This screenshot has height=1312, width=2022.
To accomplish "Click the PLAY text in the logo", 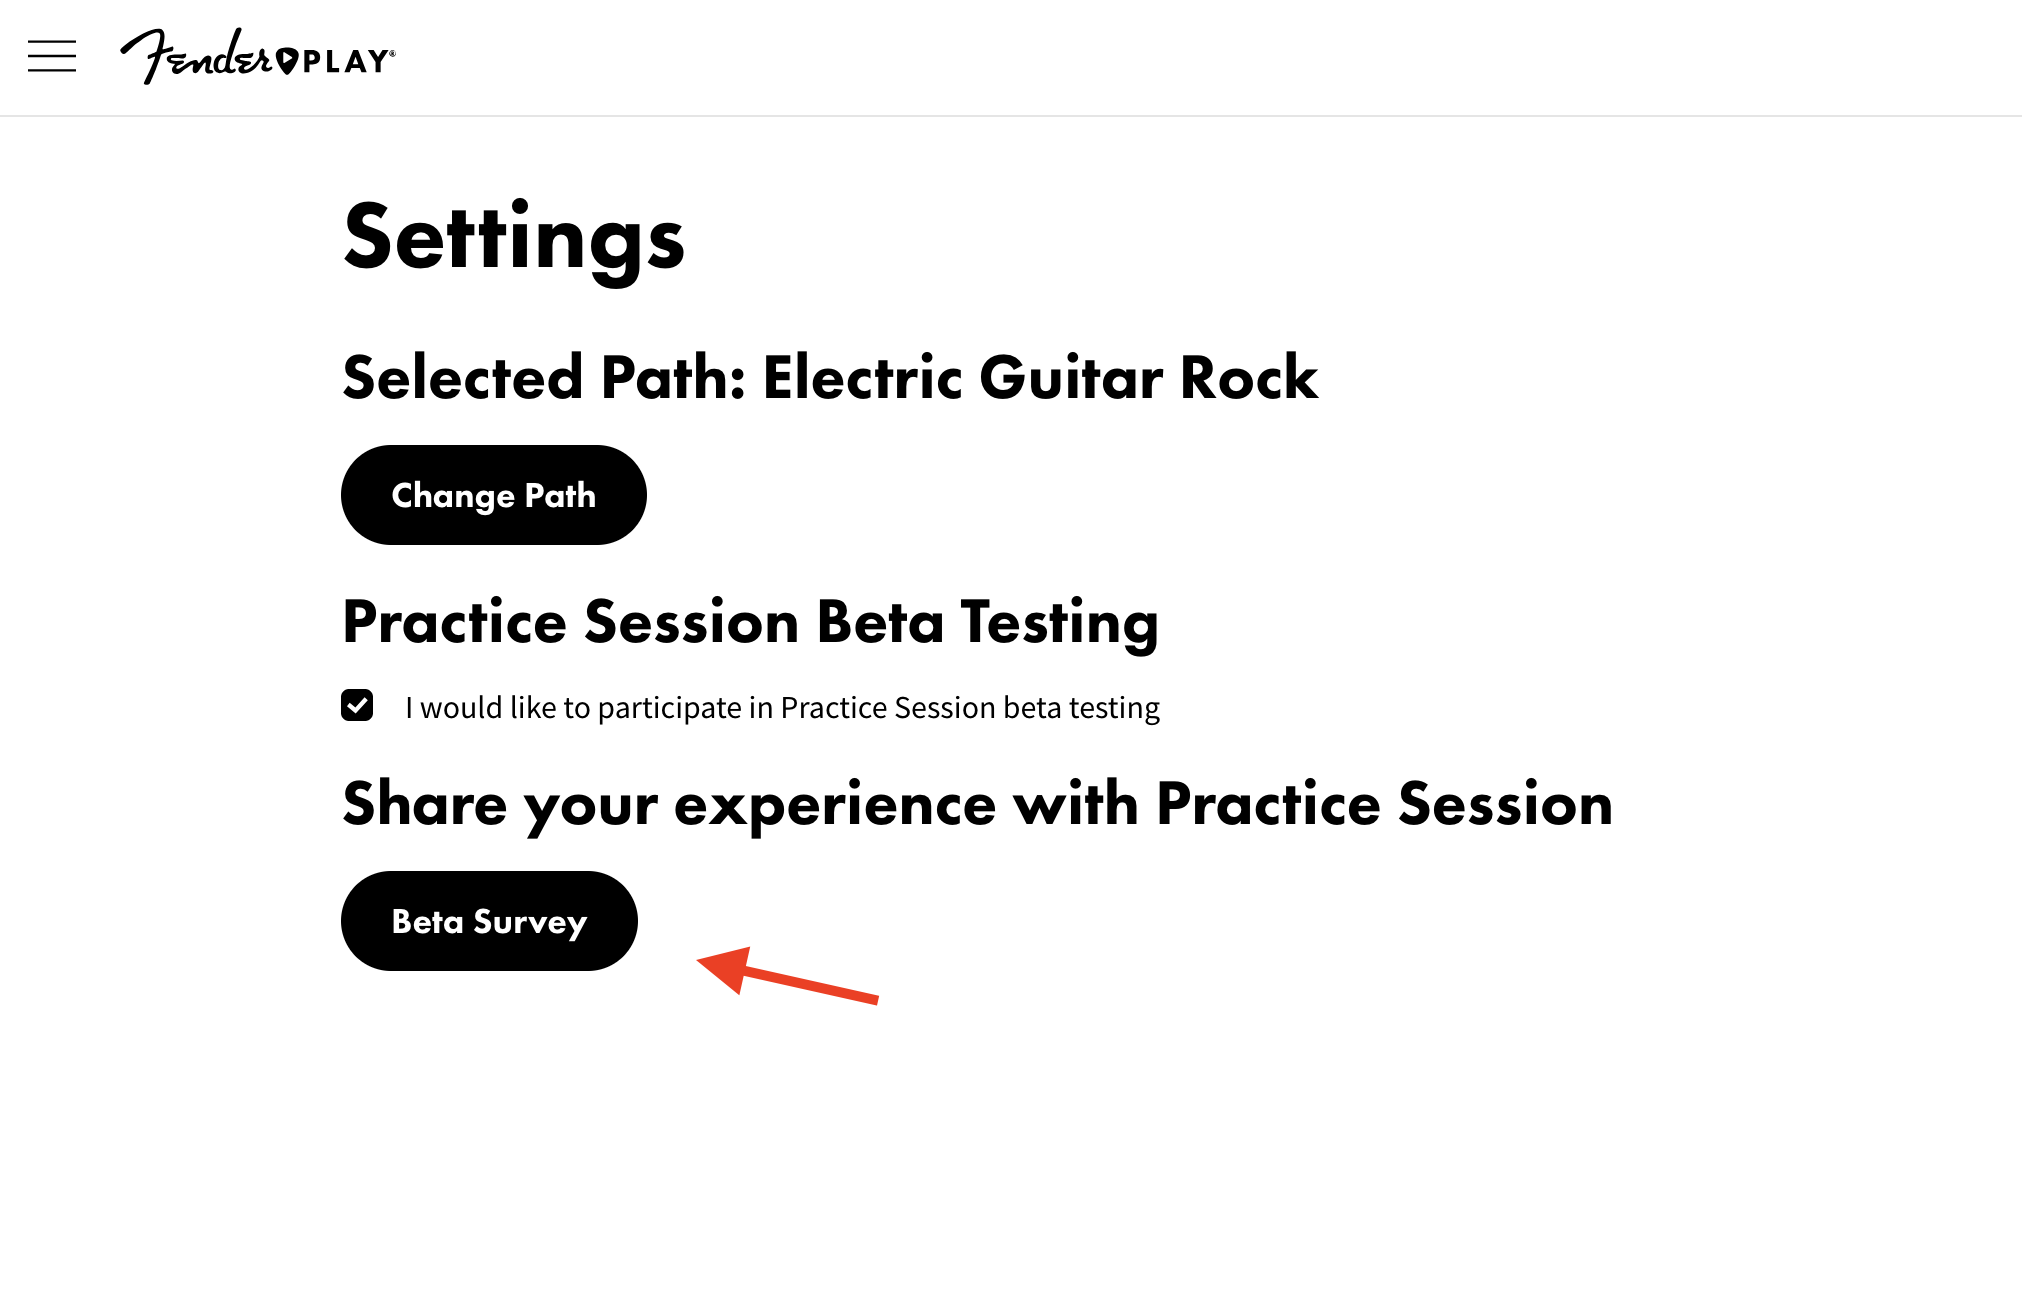I will click(346, 62).
